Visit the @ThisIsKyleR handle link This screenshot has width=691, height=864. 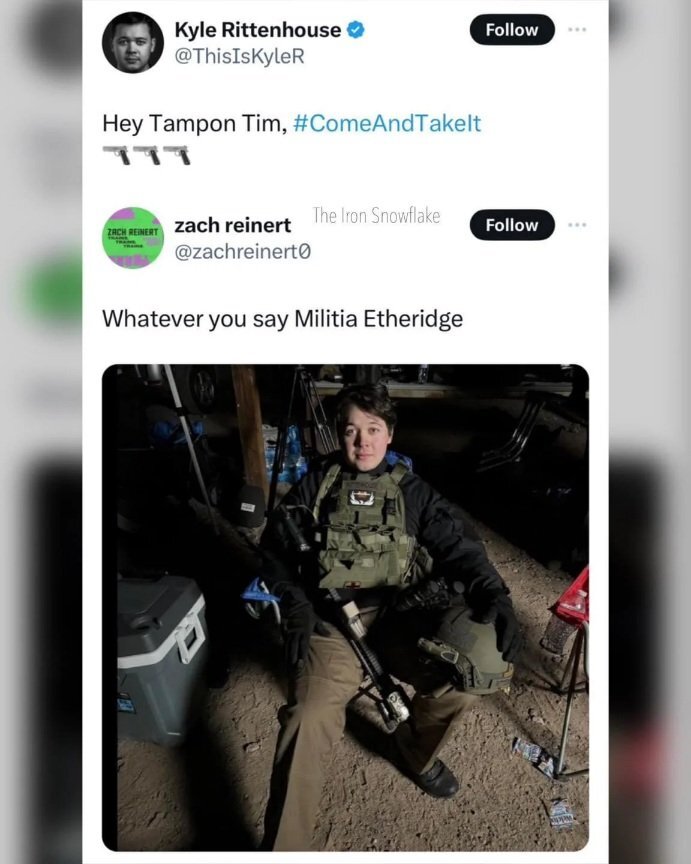240,56
